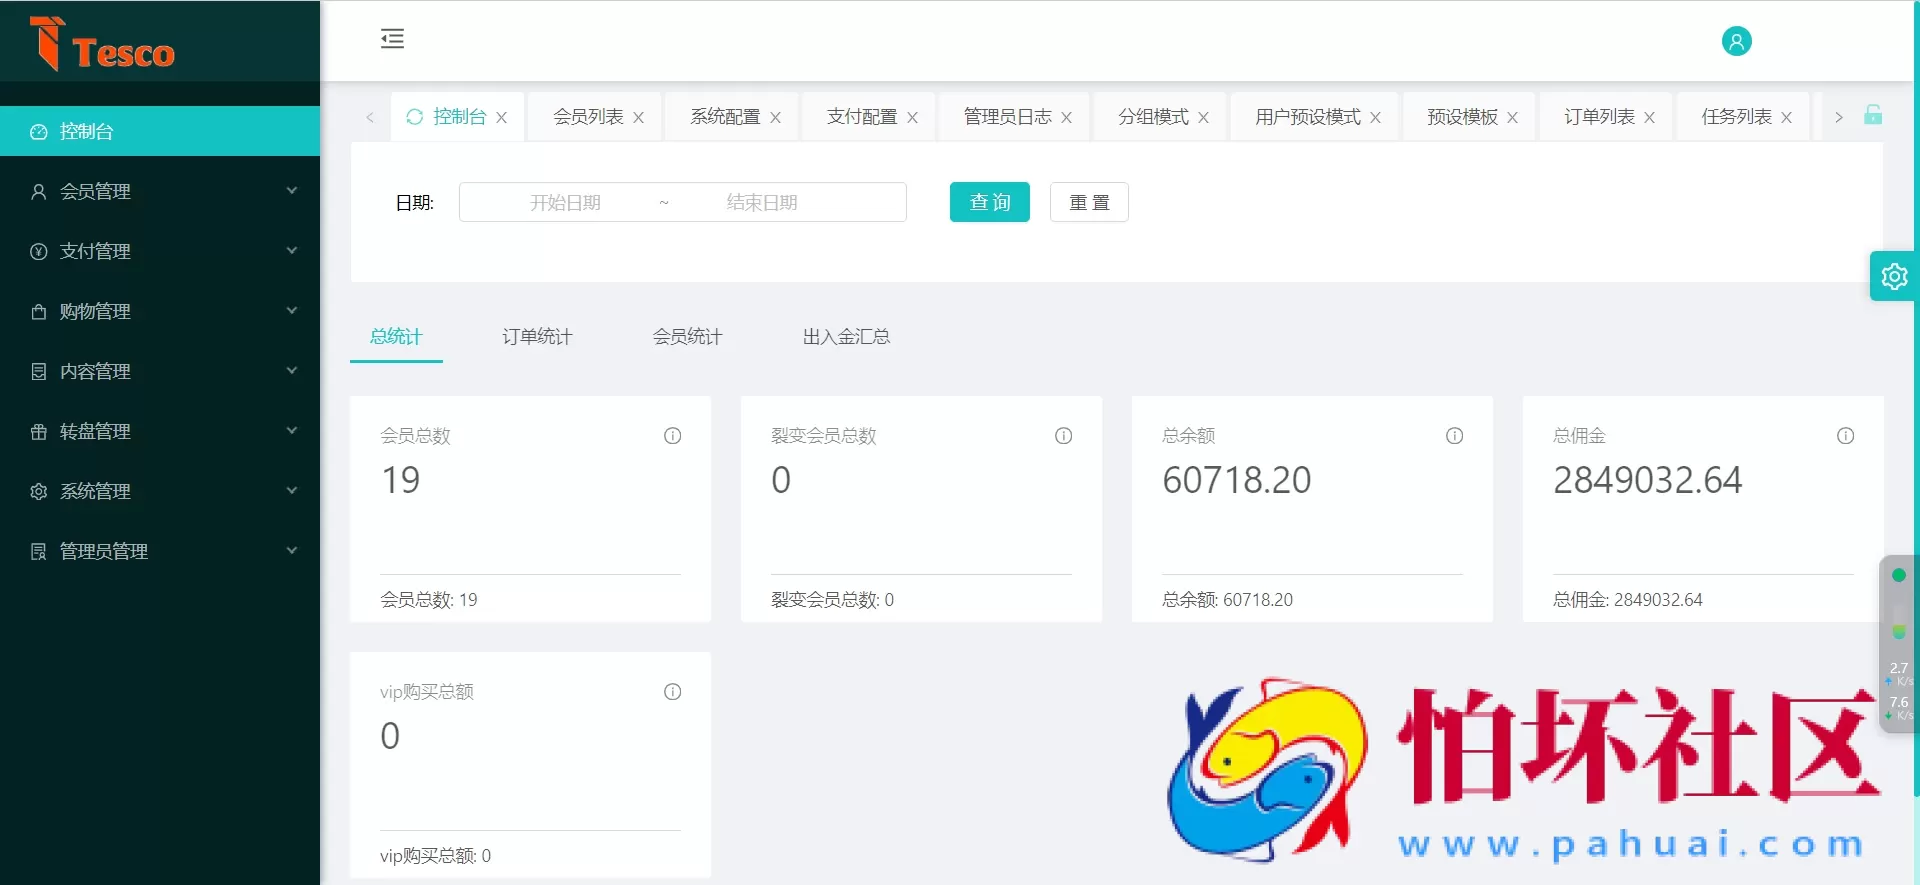Expand the 内容管理 sidebar menu

coord(160,371)
